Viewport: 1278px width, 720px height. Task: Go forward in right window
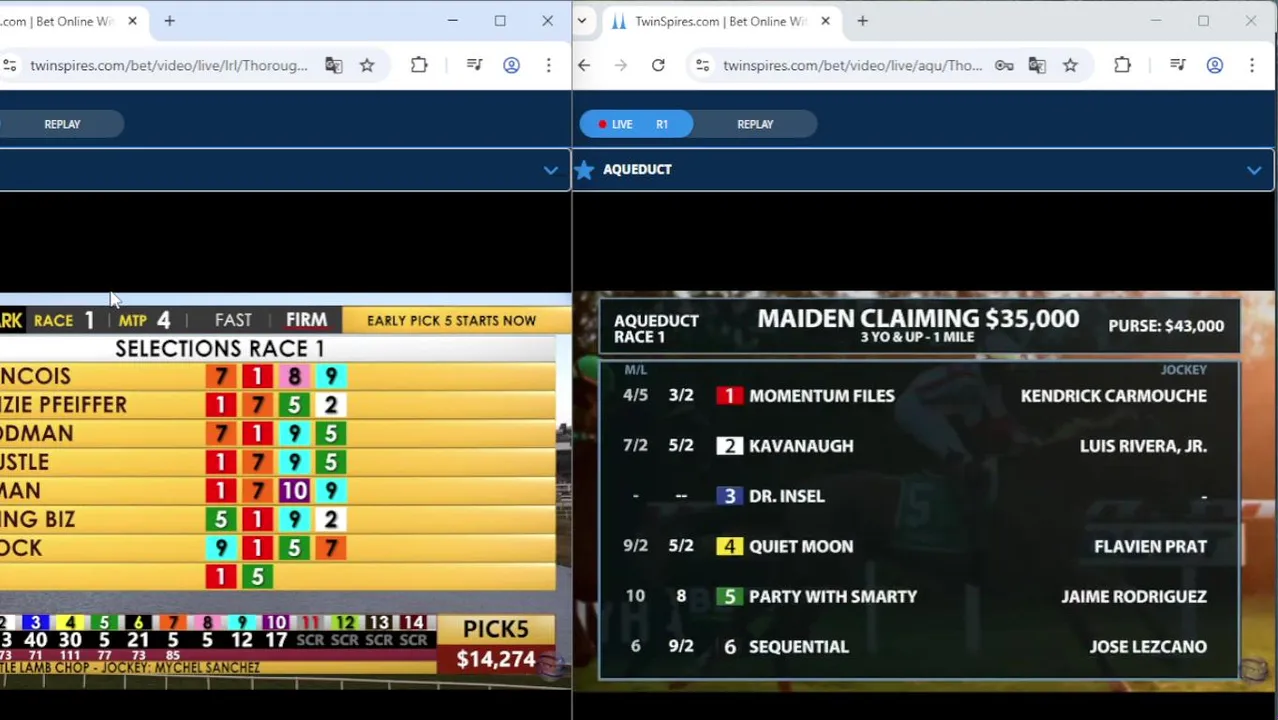621,65
